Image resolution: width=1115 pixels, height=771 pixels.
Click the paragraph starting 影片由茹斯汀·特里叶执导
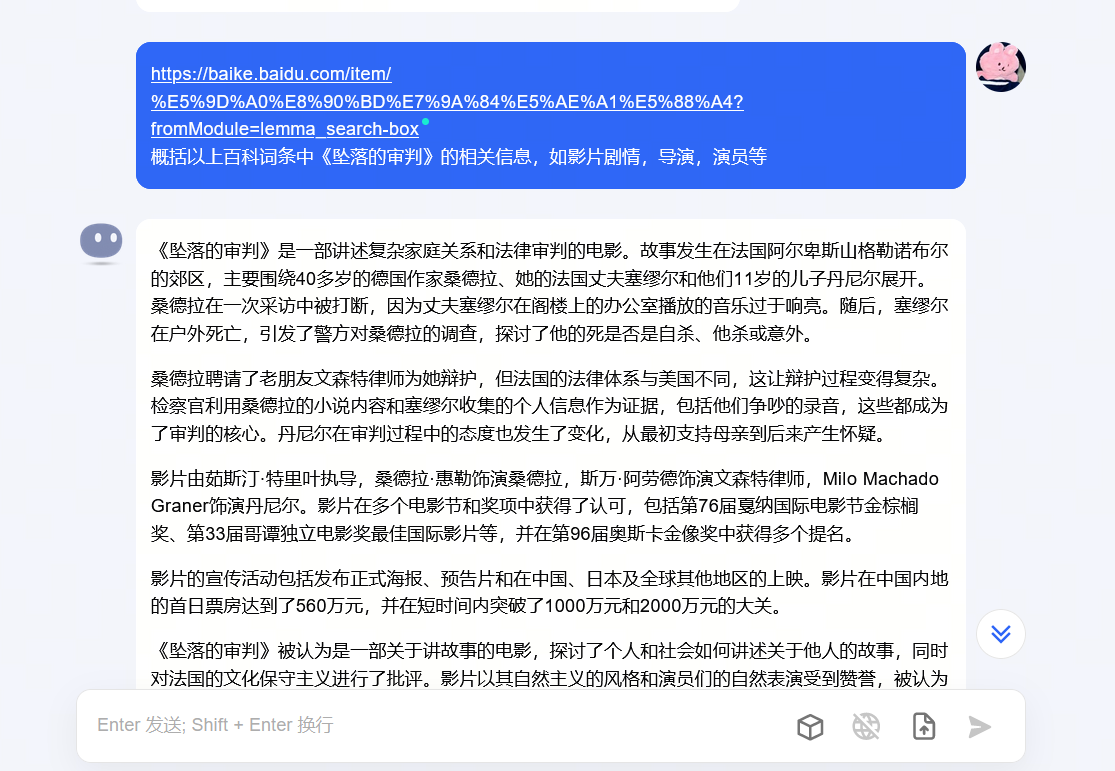click(545, 506)
